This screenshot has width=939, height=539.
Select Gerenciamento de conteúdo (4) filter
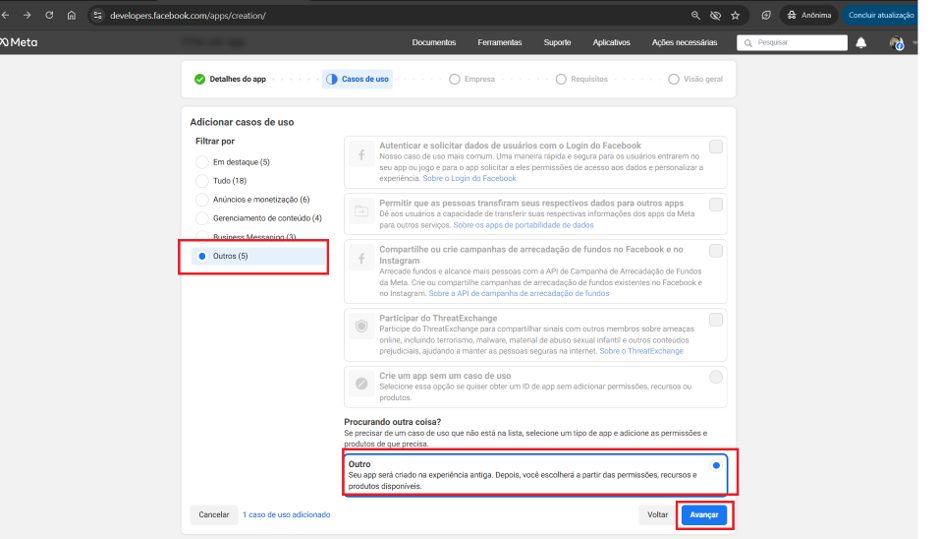point(202,218)
